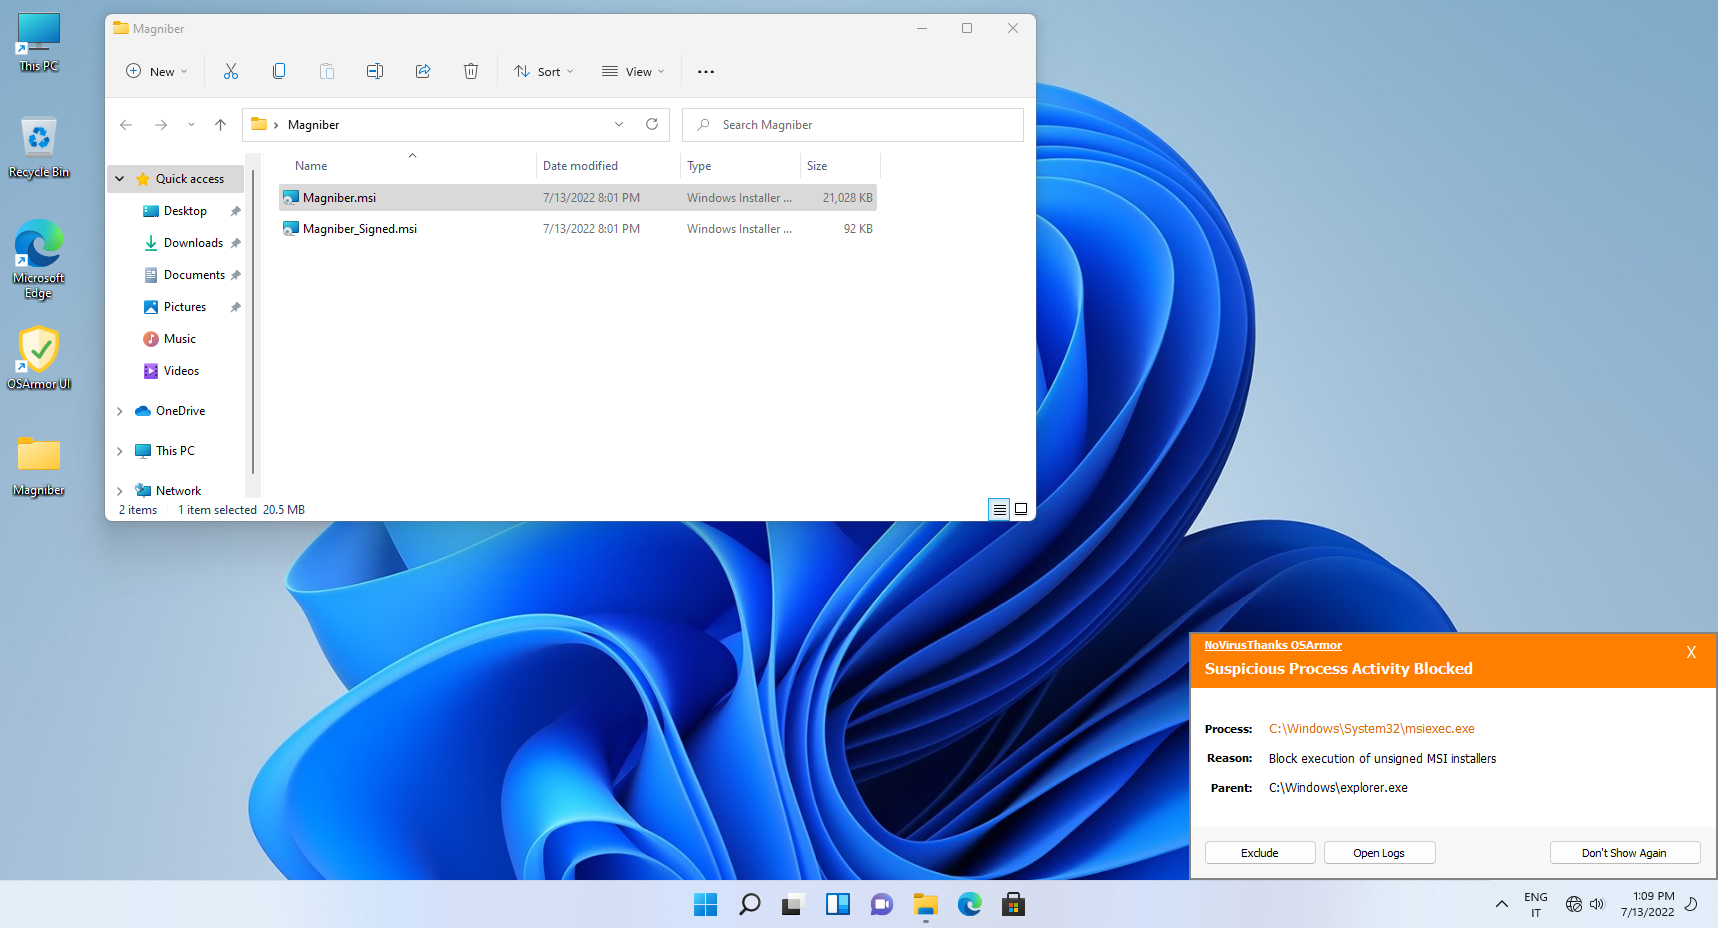Open the Sort dropdown menu
The width and height of the screenshot is (1718, 928).
(x=544, y=71)
